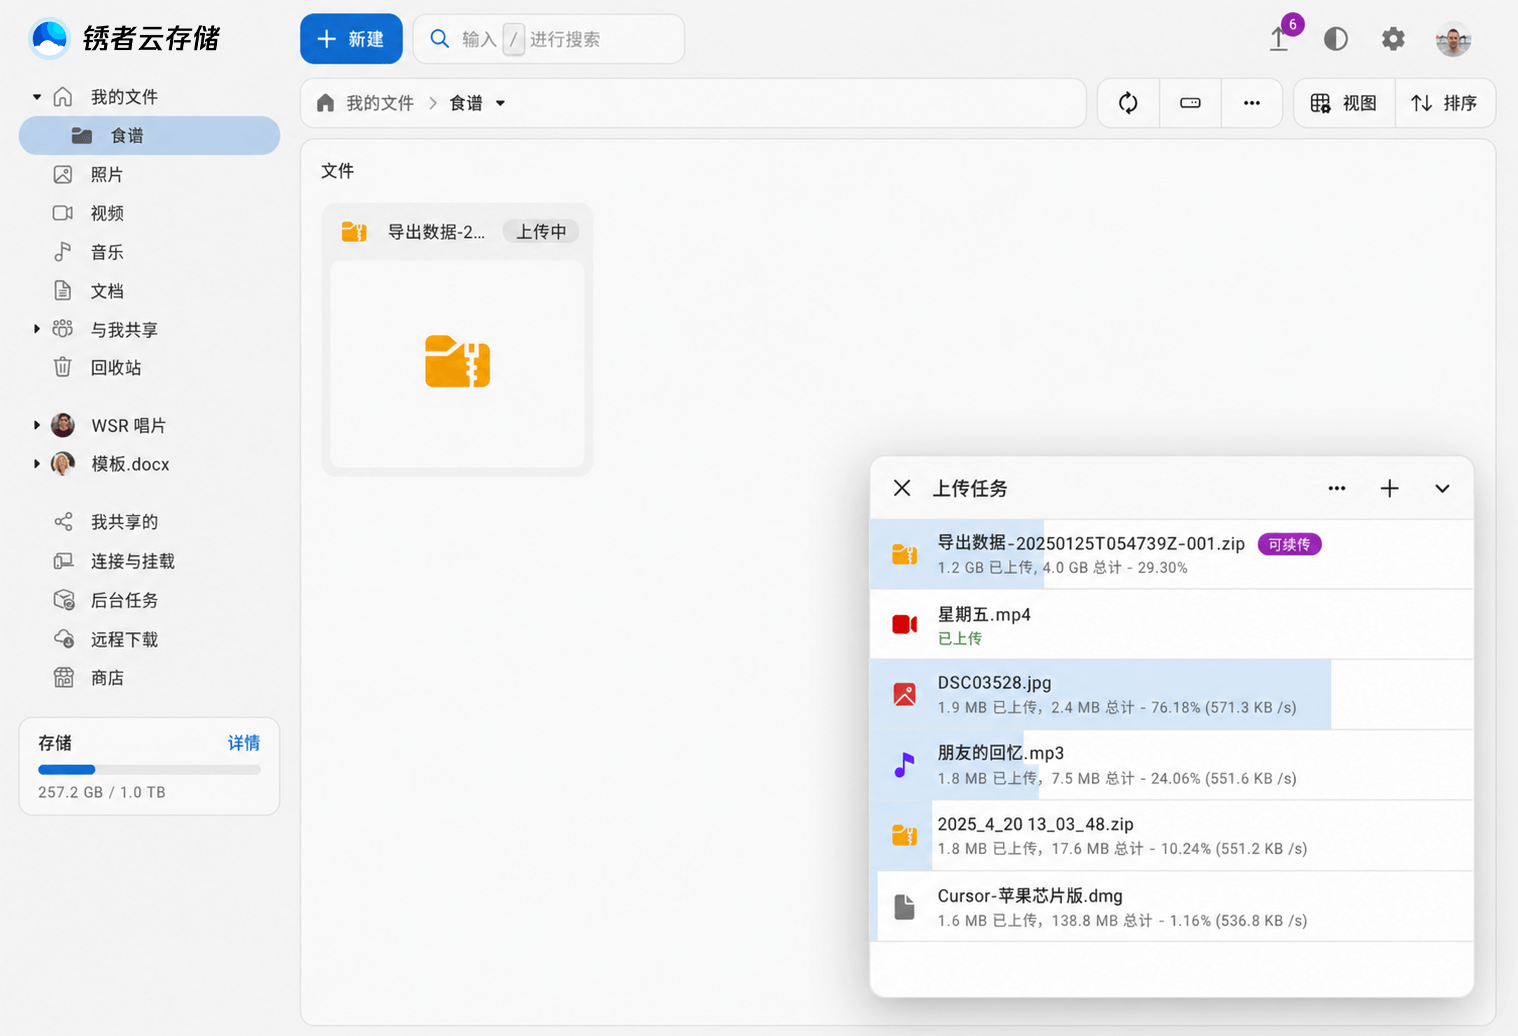Select the 食谱 folder in the sidebar
The width and height of the screenshot is (1518, 1036).
pos(149,135)
